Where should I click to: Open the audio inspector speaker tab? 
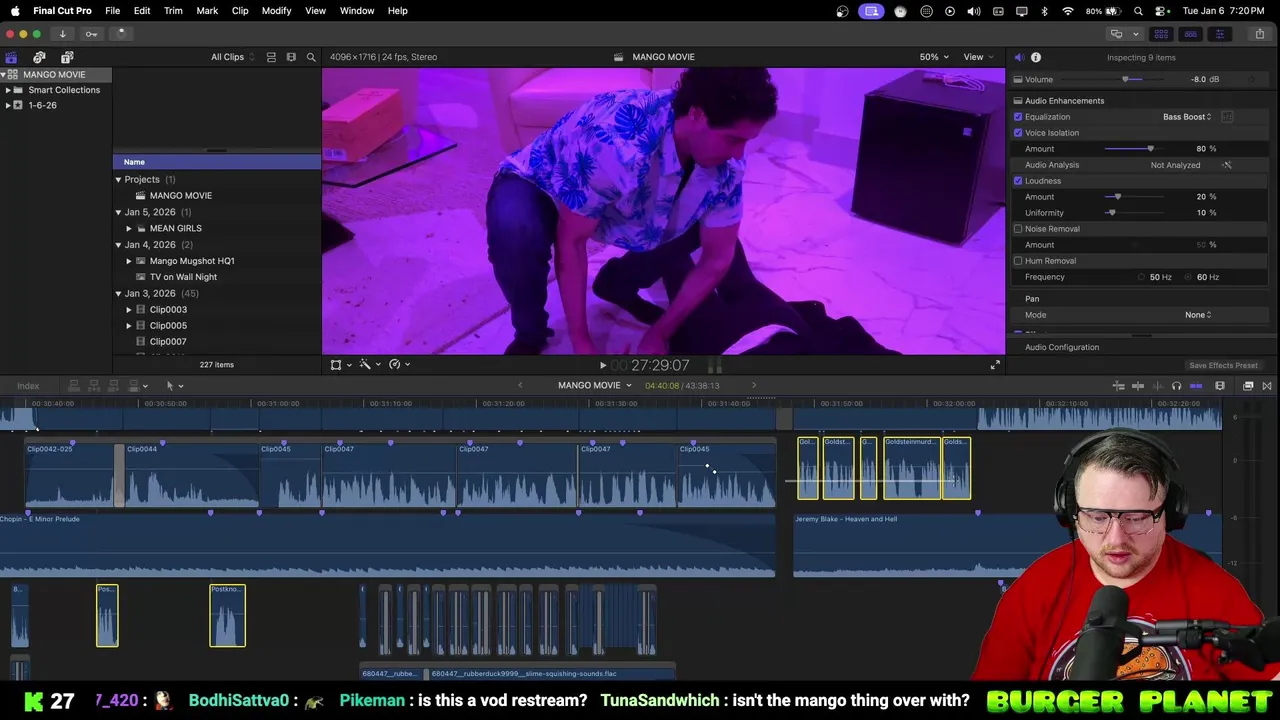click(1018, 57)
